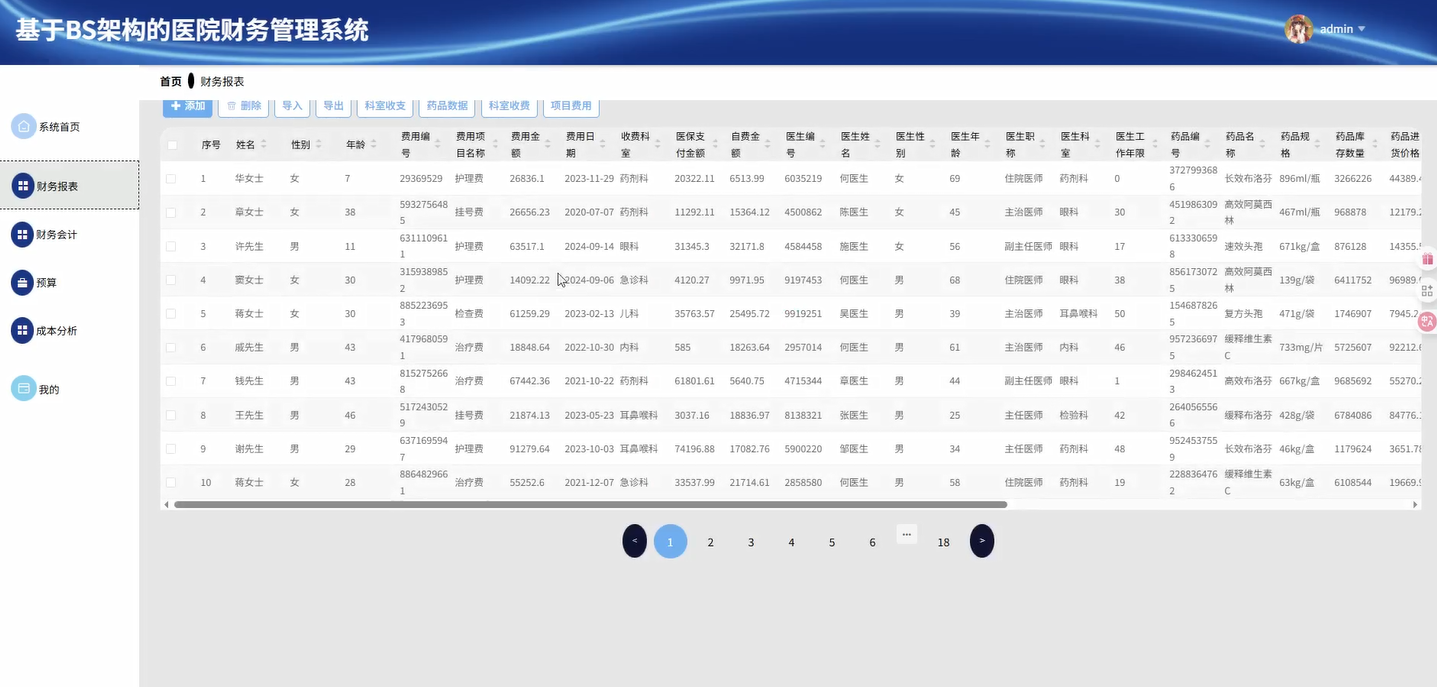1437x687 pixels.
Task: Sort table by 年龄 column arrows
Action: click(x=374, y=144)
